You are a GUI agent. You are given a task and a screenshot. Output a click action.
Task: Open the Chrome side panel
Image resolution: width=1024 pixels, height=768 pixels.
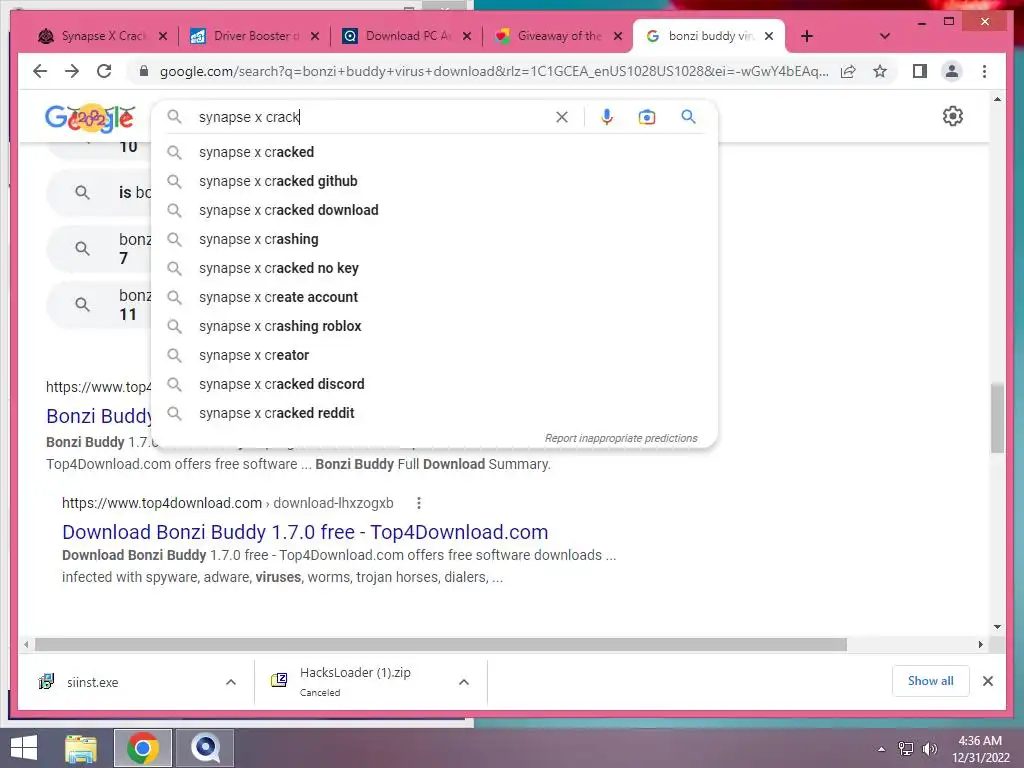tap(920, 71)
